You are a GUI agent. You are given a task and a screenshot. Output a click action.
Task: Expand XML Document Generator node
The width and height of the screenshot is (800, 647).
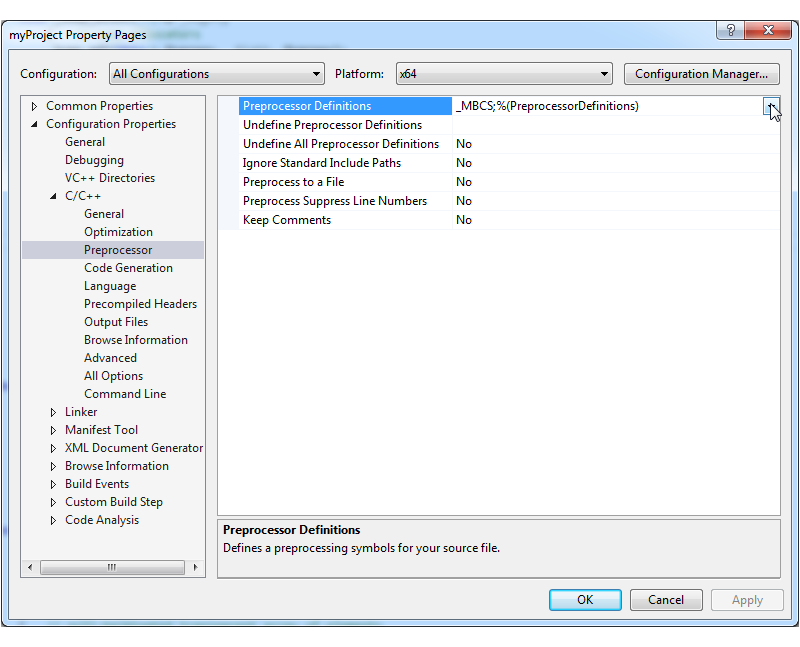click(53, 448)
